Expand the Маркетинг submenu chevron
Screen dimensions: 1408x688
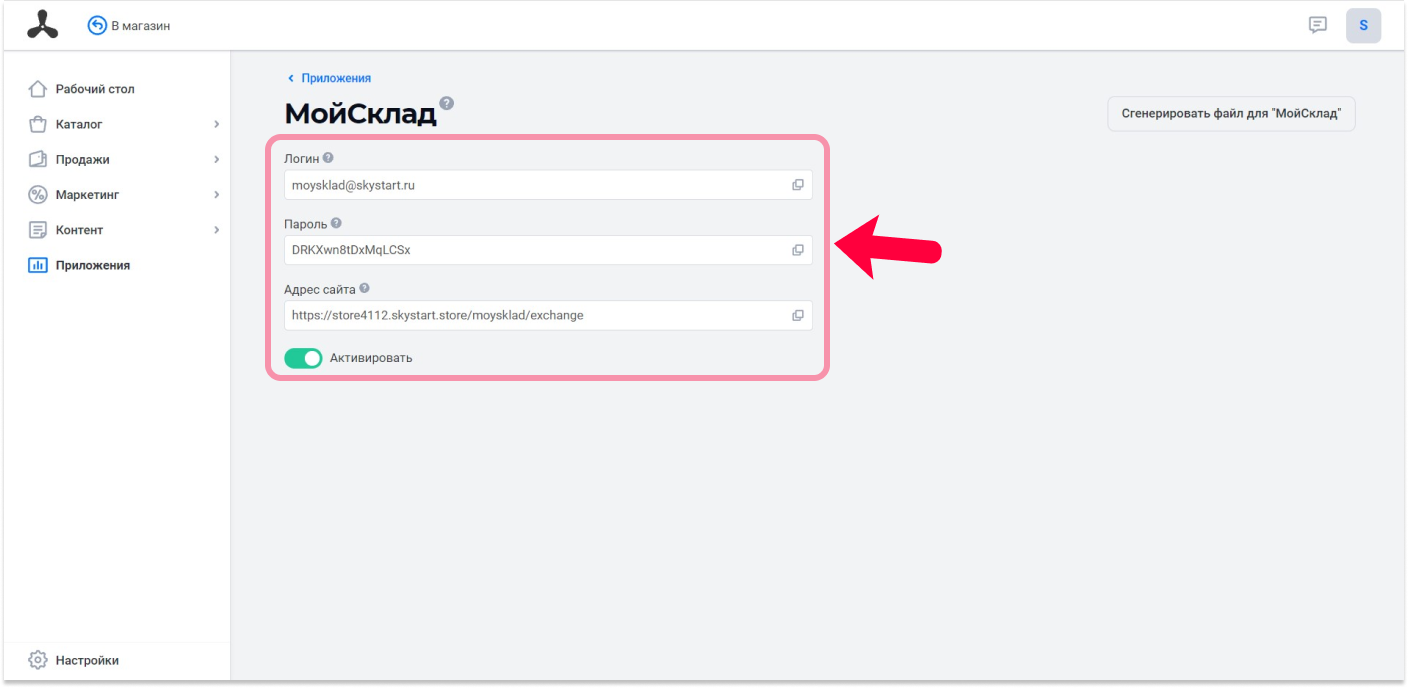[x=217, y=195]
